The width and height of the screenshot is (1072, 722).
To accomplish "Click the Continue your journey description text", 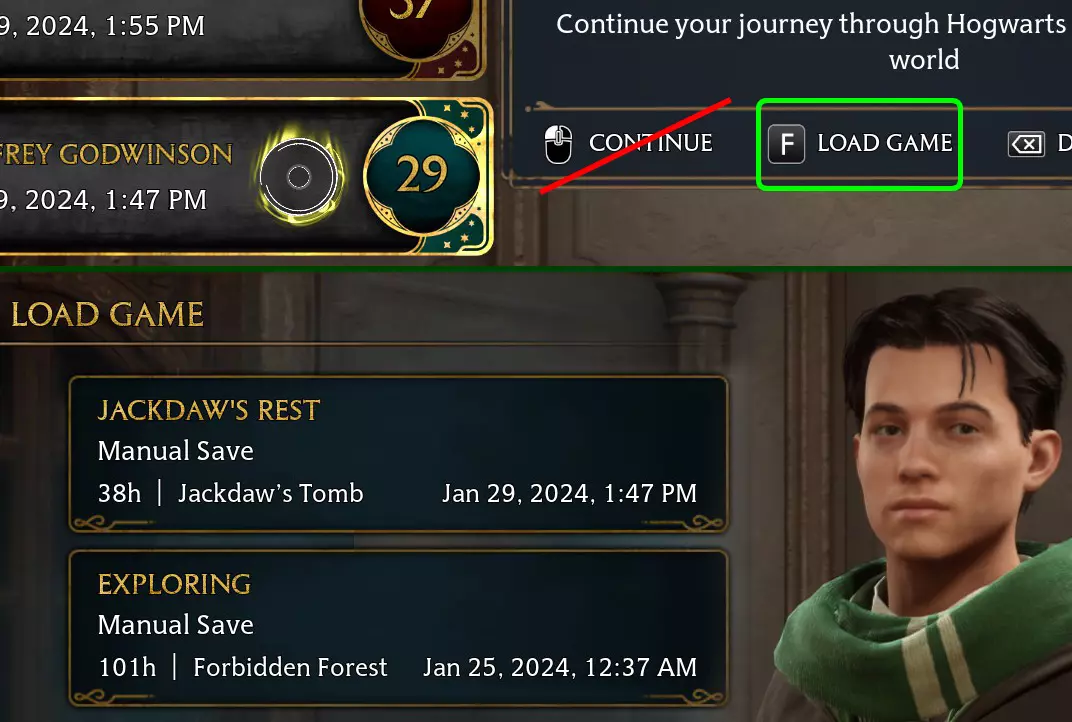I will (x=813, y=42).
